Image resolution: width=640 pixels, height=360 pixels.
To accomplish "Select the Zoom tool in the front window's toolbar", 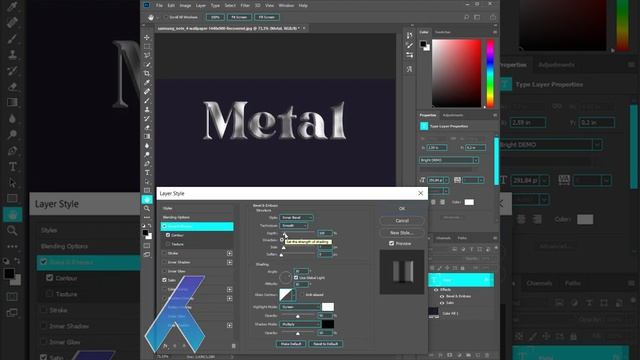I will point(147,209).
